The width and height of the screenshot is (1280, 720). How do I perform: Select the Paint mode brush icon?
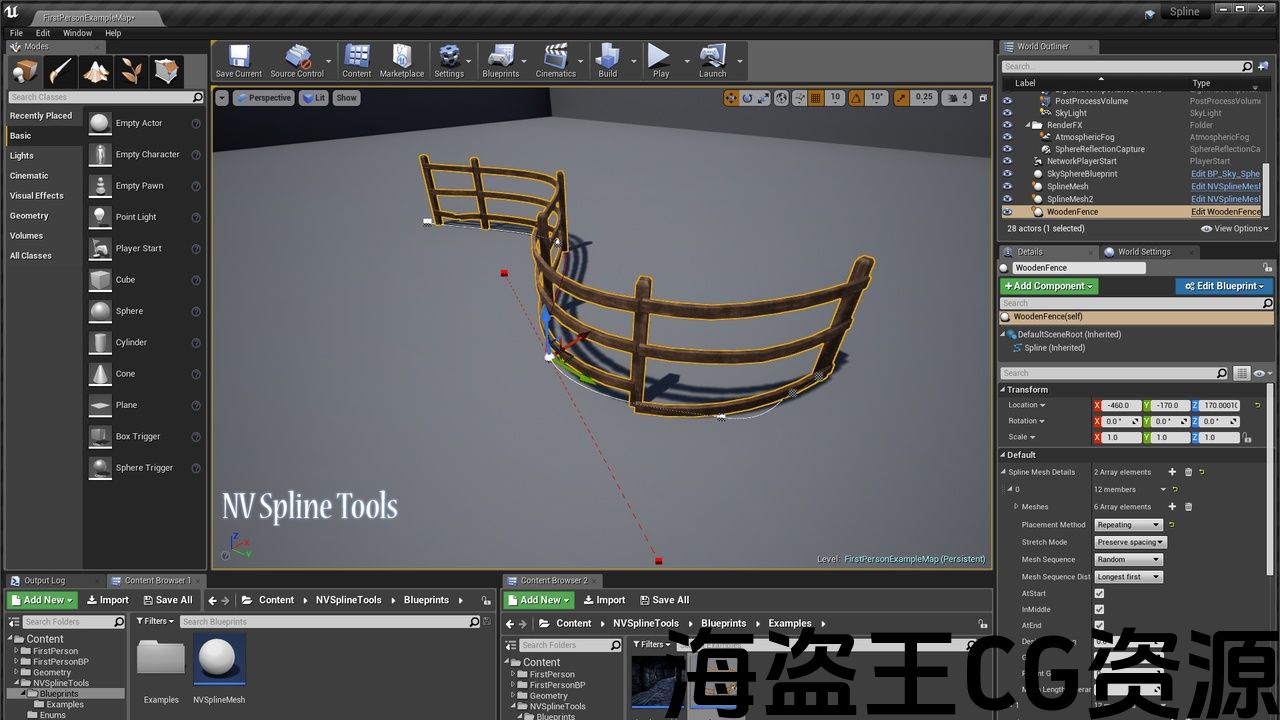point(60,71)
